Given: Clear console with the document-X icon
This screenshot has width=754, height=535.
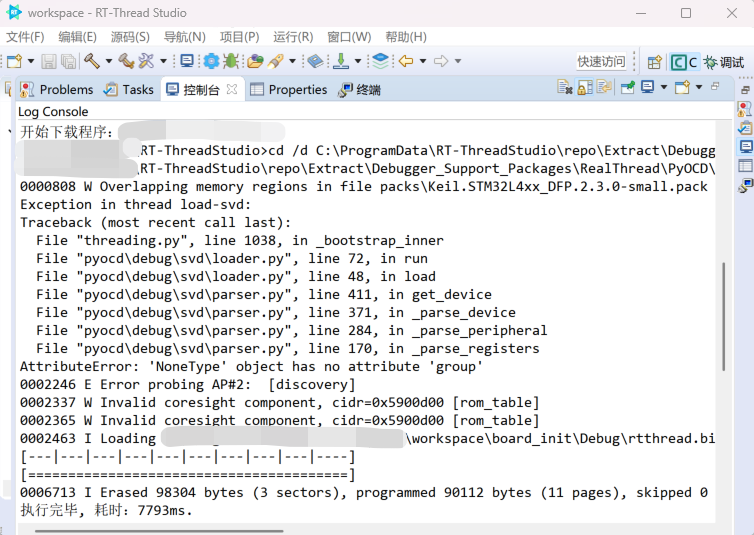Looking at the screenshot, I should pos(565,87).
